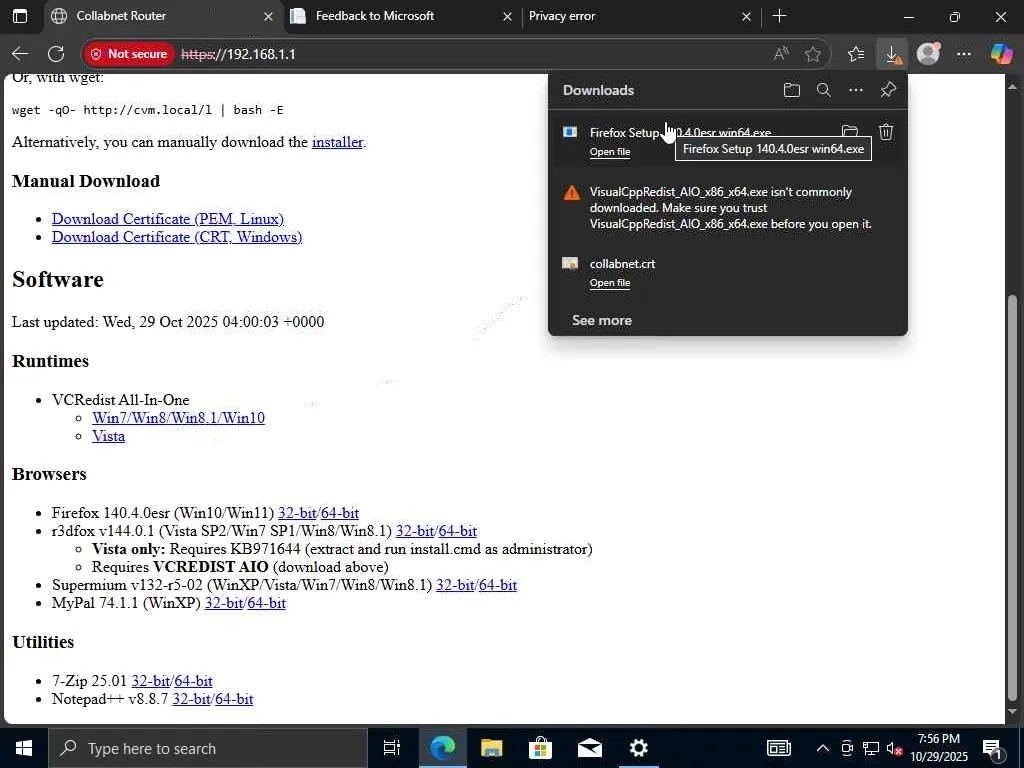Click the VisualCppRedist warning triangle icon

(x=571, y=193)
